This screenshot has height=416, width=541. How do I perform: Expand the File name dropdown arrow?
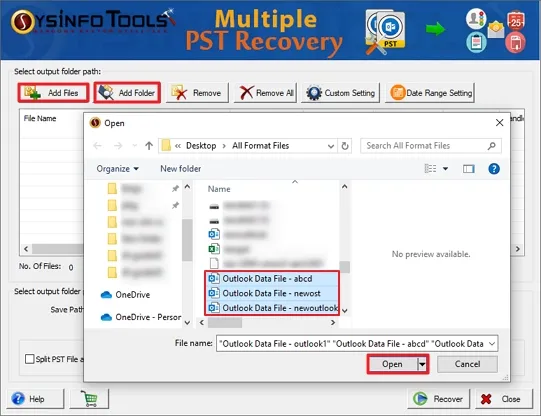(492, 344)
